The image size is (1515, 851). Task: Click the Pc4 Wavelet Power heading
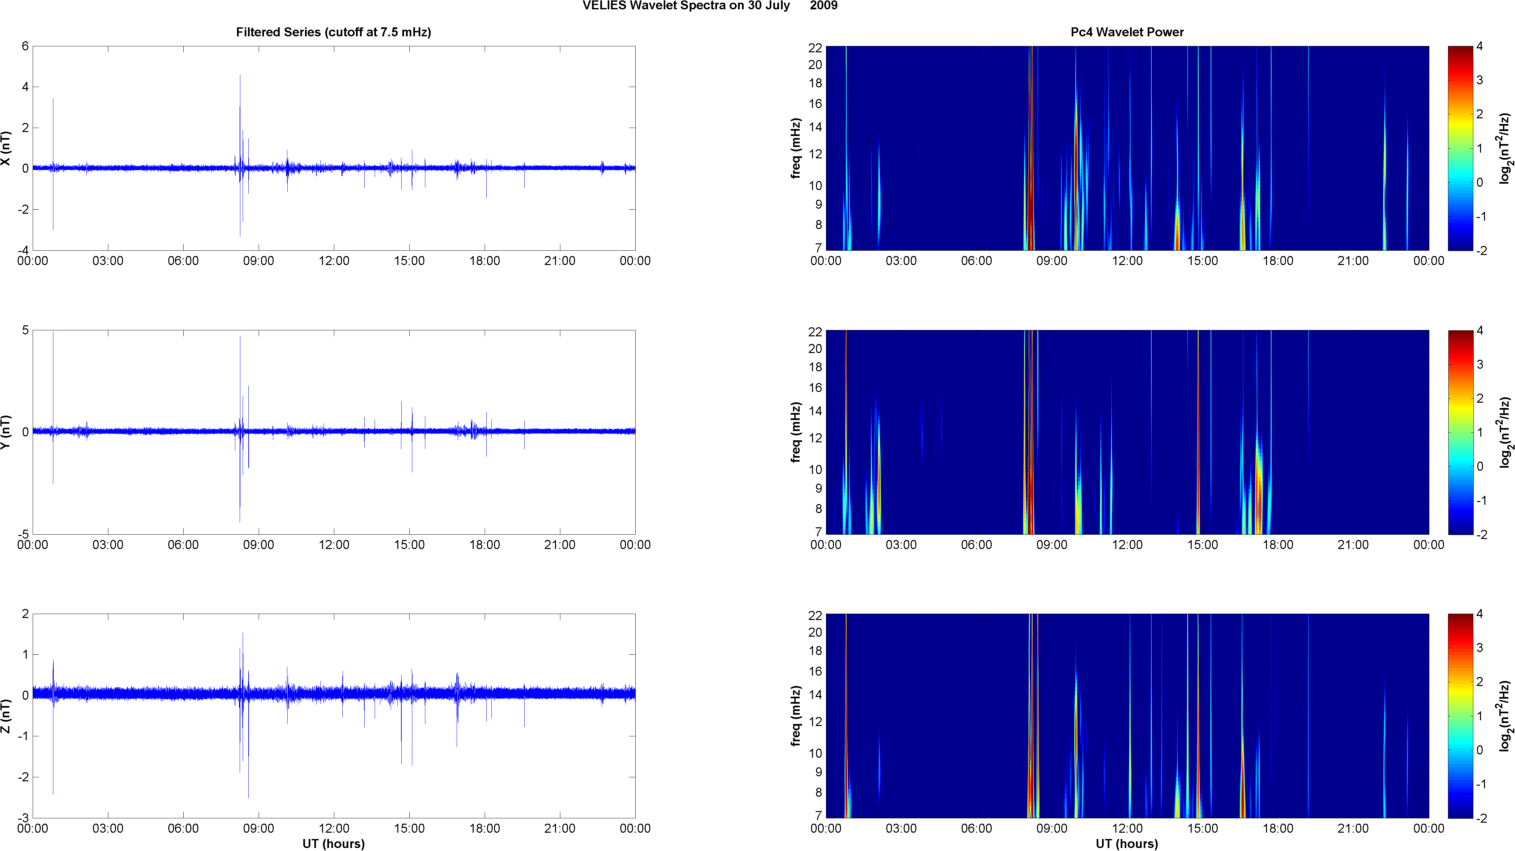click(1126, 32)
